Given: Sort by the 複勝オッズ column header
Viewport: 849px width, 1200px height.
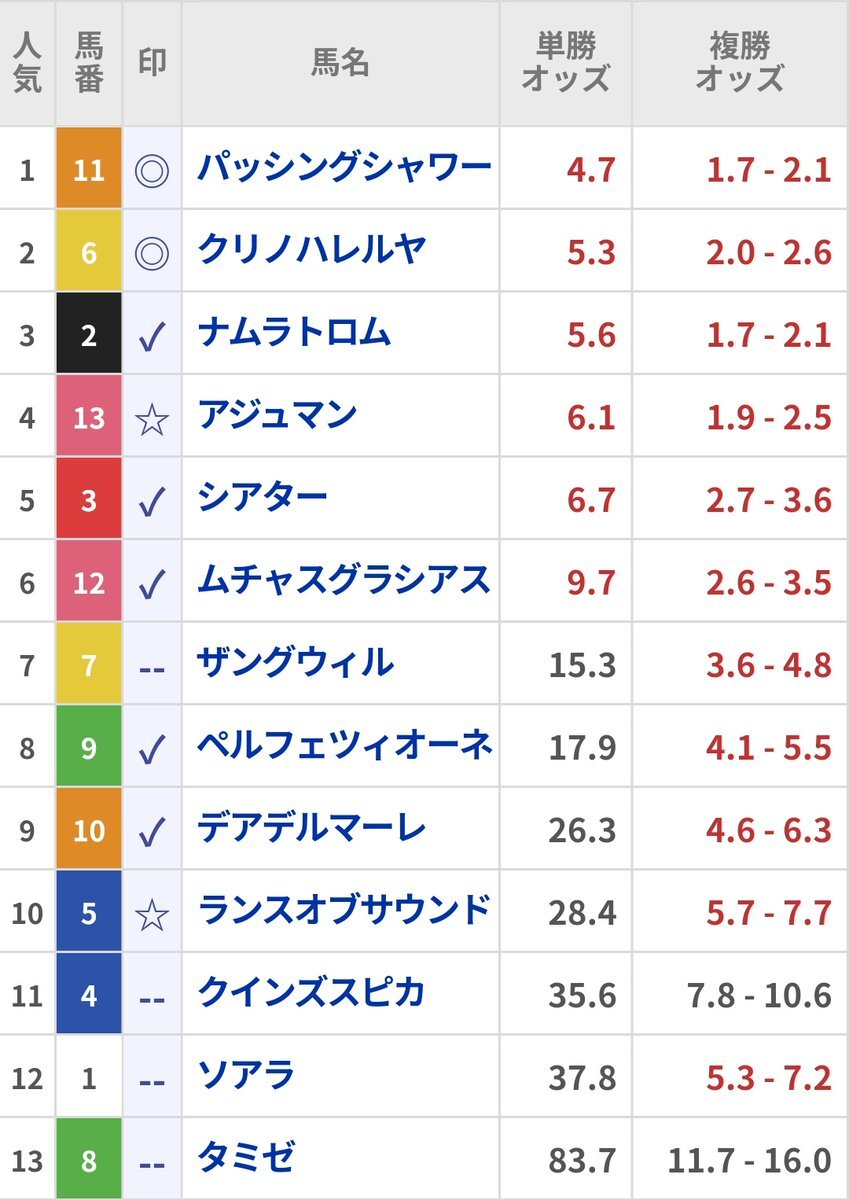Looking at the screenshot, I should [739, 62].
